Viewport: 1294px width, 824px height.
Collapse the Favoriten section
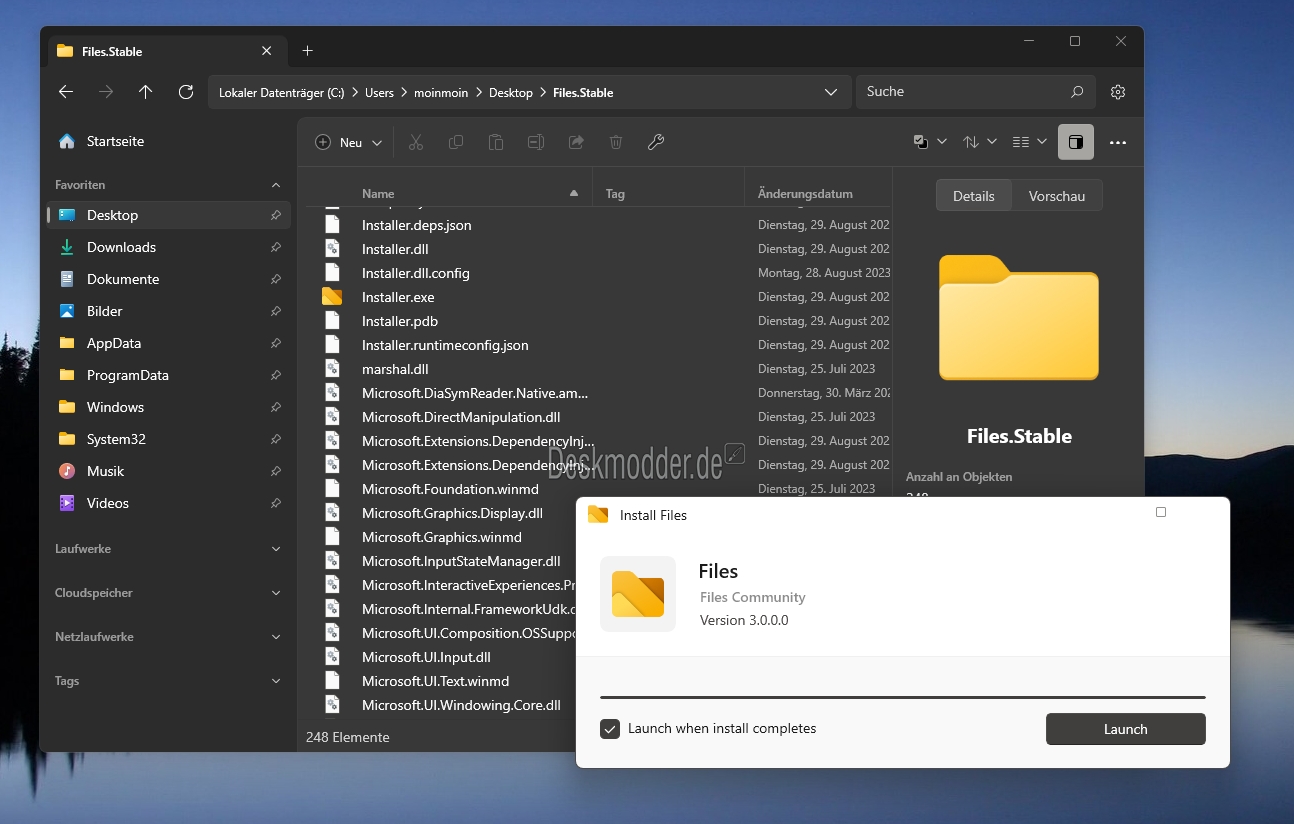point(276,185)
